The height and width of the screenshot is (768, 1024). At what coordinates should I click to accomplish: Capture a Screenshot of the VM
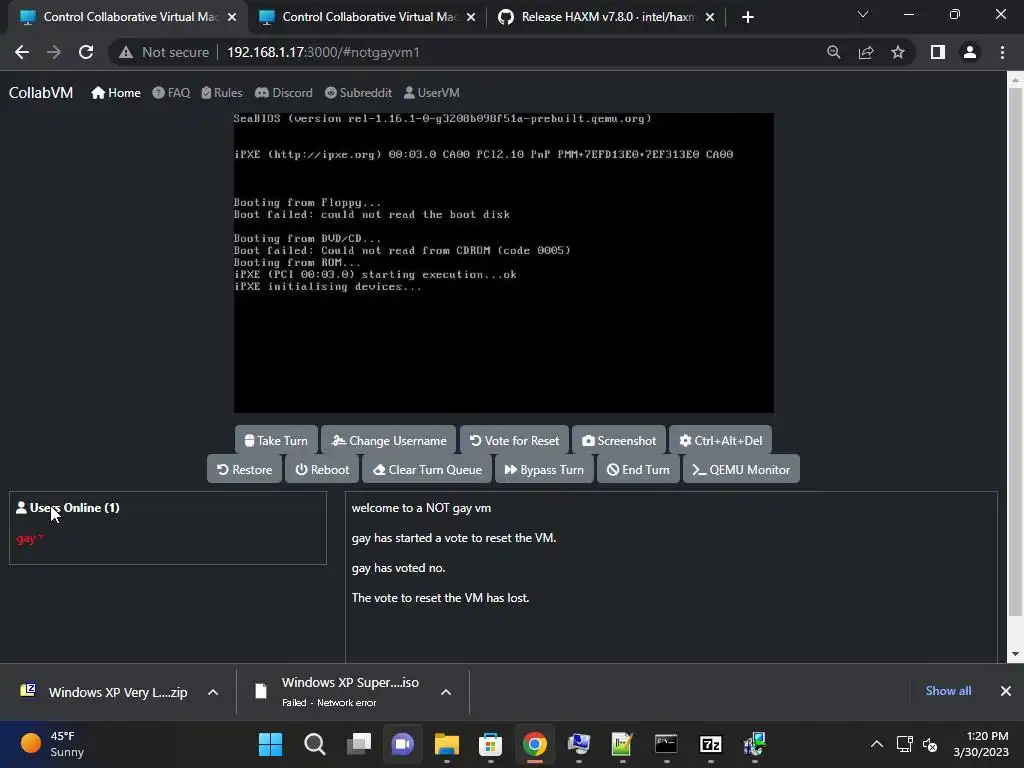tap(619, 440)
